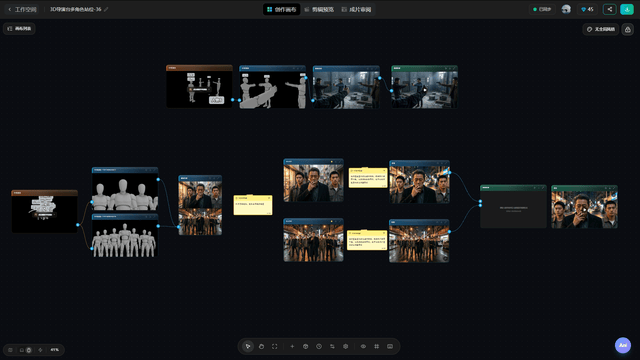Select the lower gang street image node

coord(313,240)
